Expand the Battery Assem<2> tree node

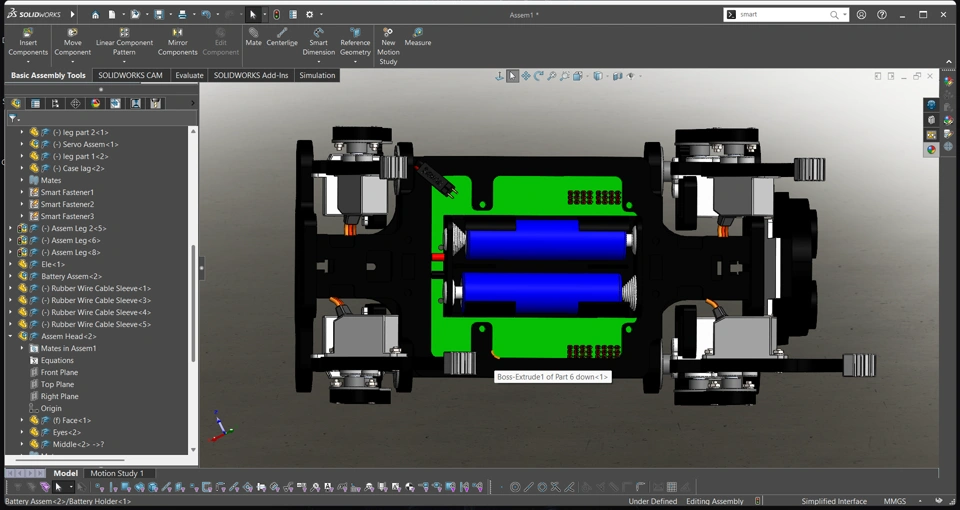pos(11,276)
